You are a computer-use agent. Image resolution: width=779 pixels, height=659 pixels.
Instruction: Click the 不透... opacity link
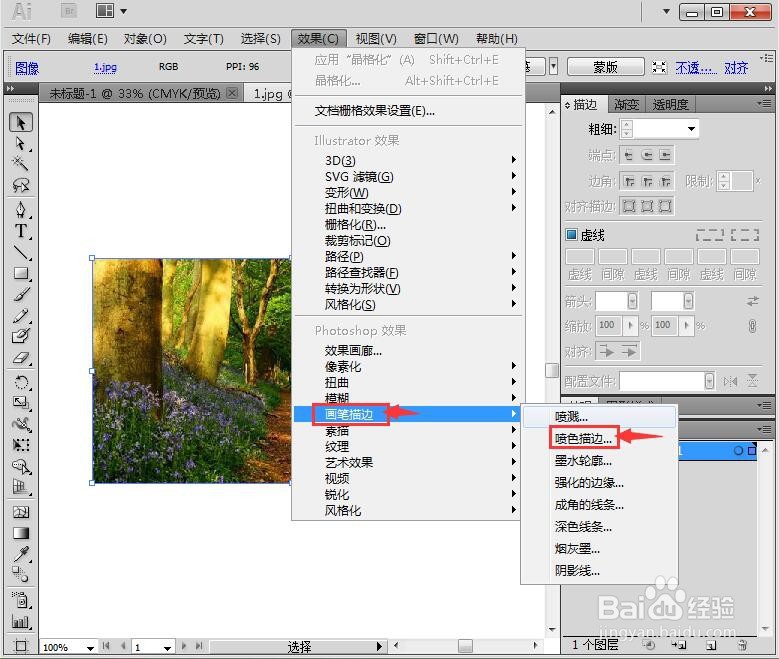(x=696, y=67)
